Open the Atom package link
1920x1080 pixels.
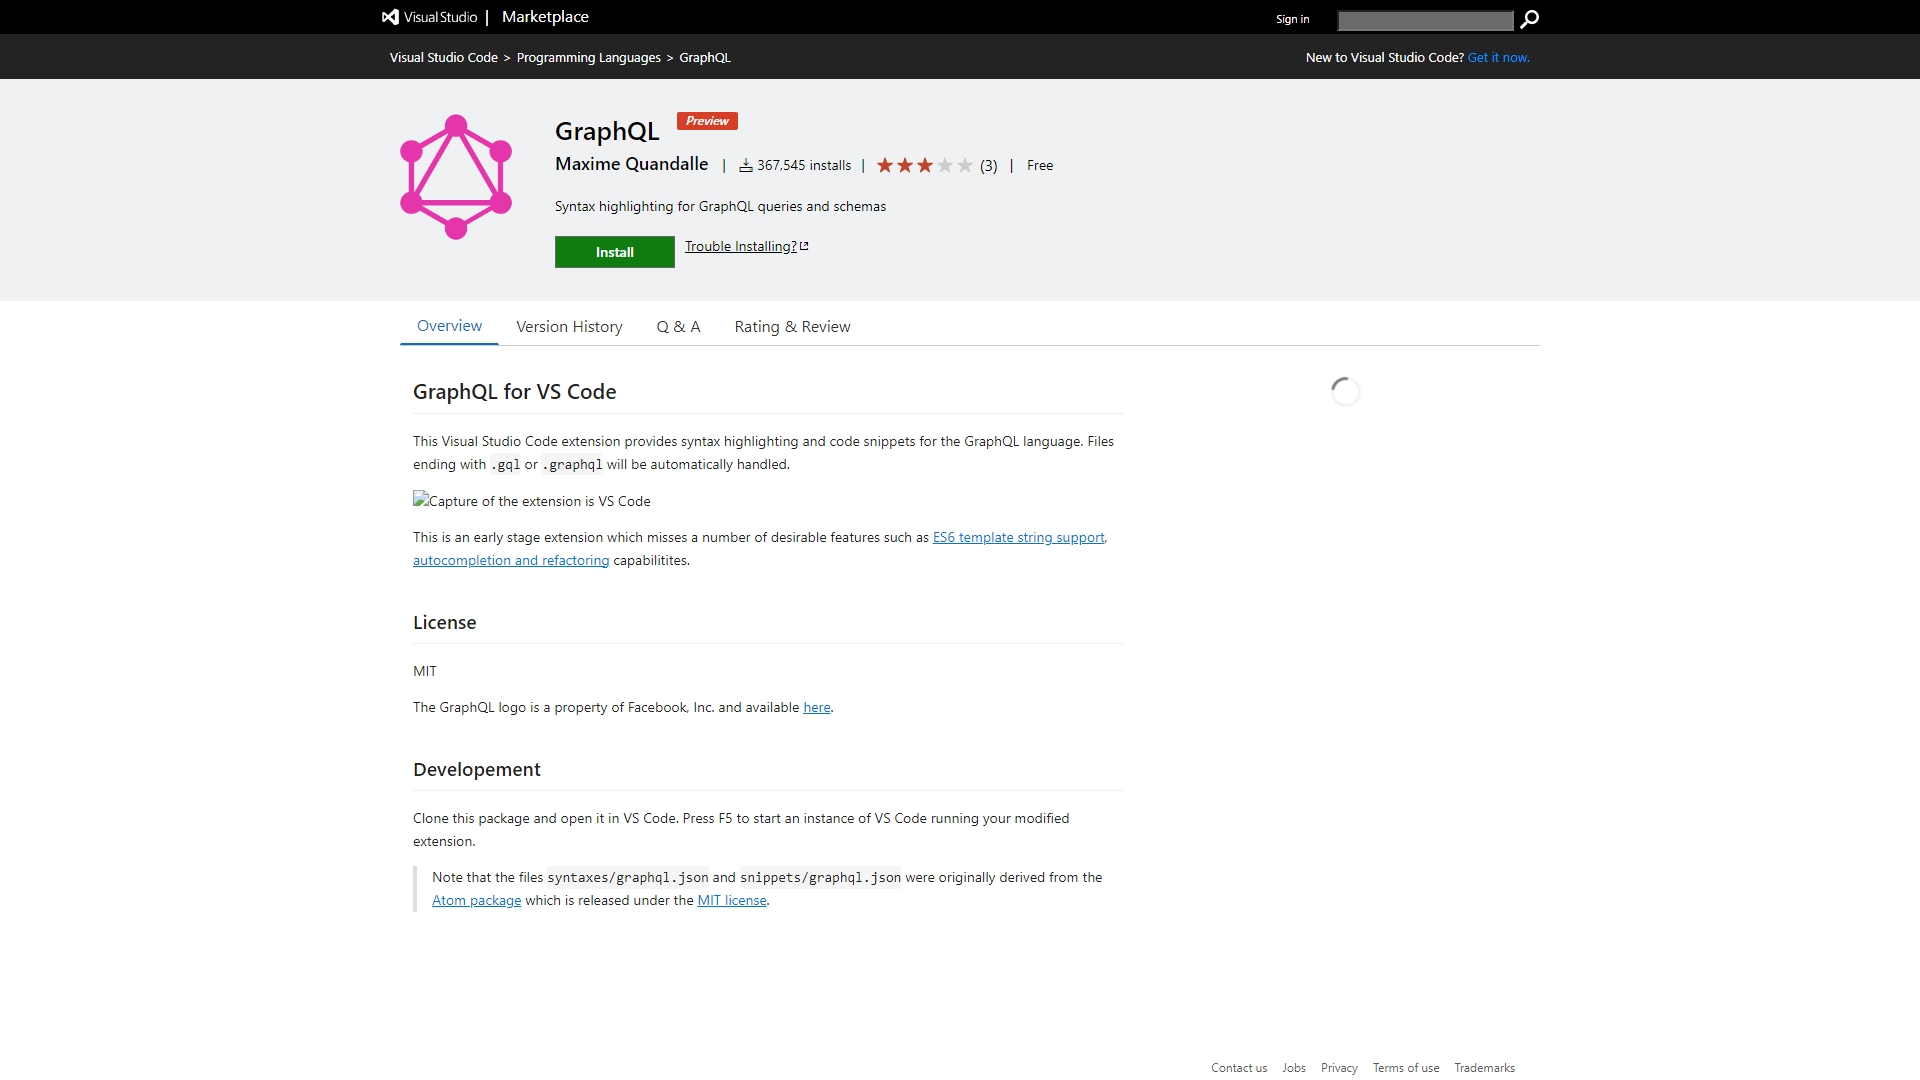coord(476,900)
